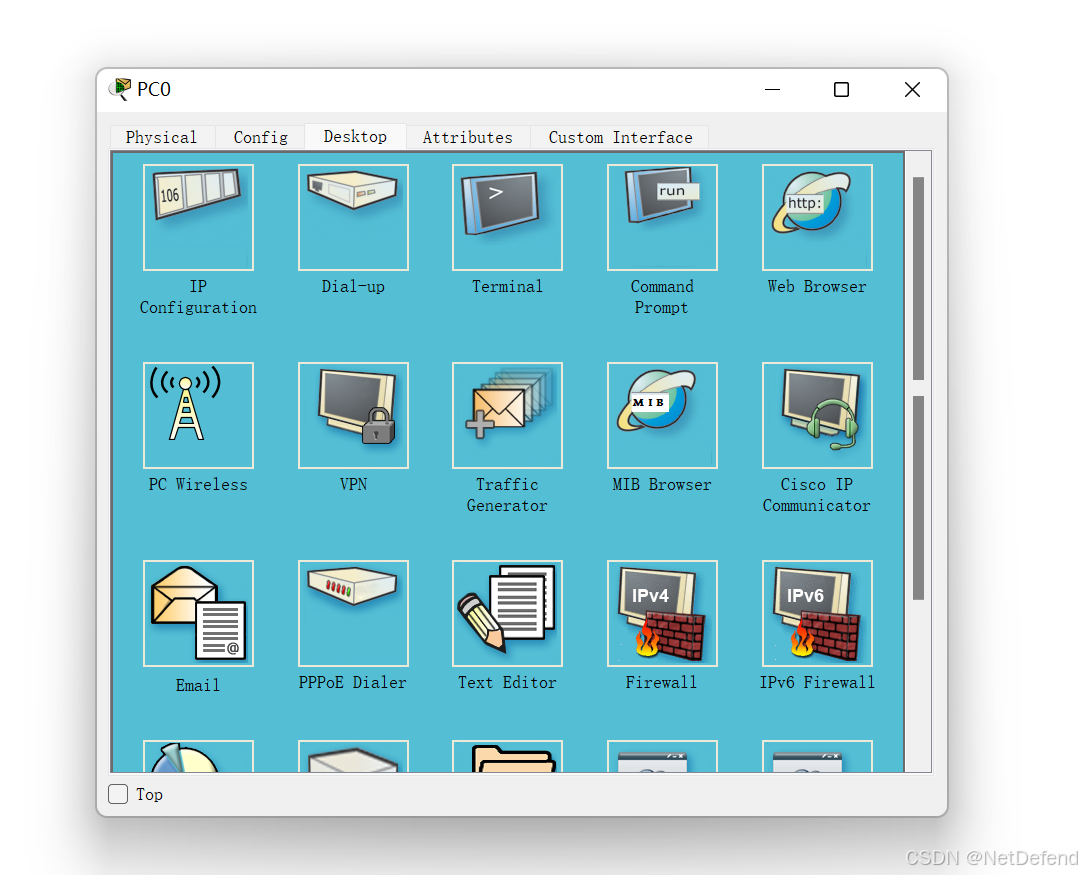
Task: Click the "Traffic Generator" label text
Action: [x=507, y=495]
